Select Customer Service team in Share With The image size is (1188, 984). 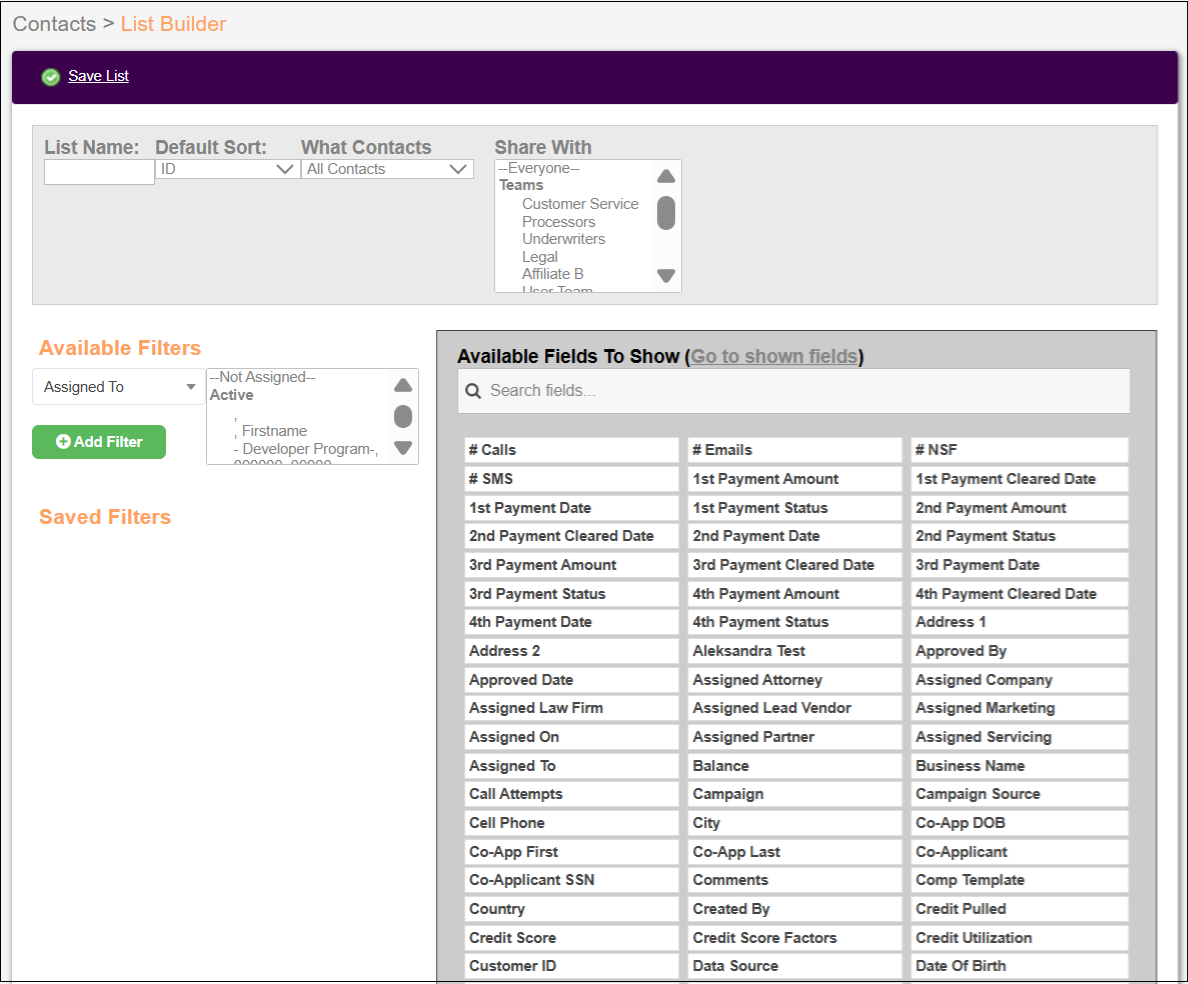(580, 204)
